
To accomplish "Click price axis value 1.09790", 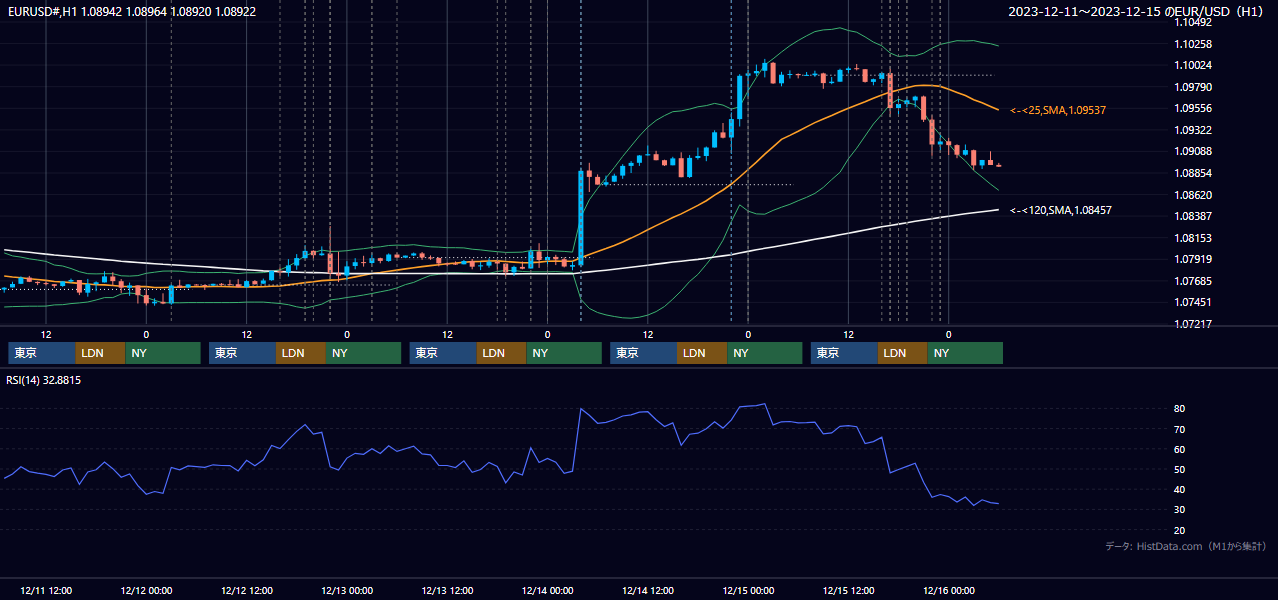I will (1194, 87).
